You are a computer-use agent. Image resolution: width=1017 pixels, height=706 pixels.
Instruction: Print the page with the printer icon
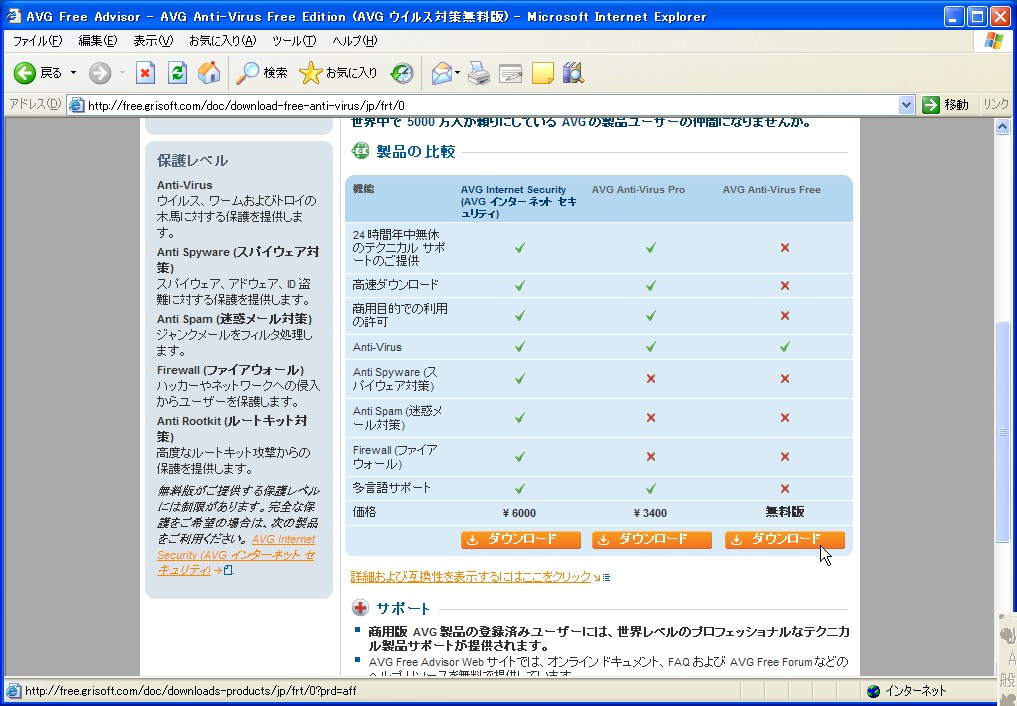[479, 73]
